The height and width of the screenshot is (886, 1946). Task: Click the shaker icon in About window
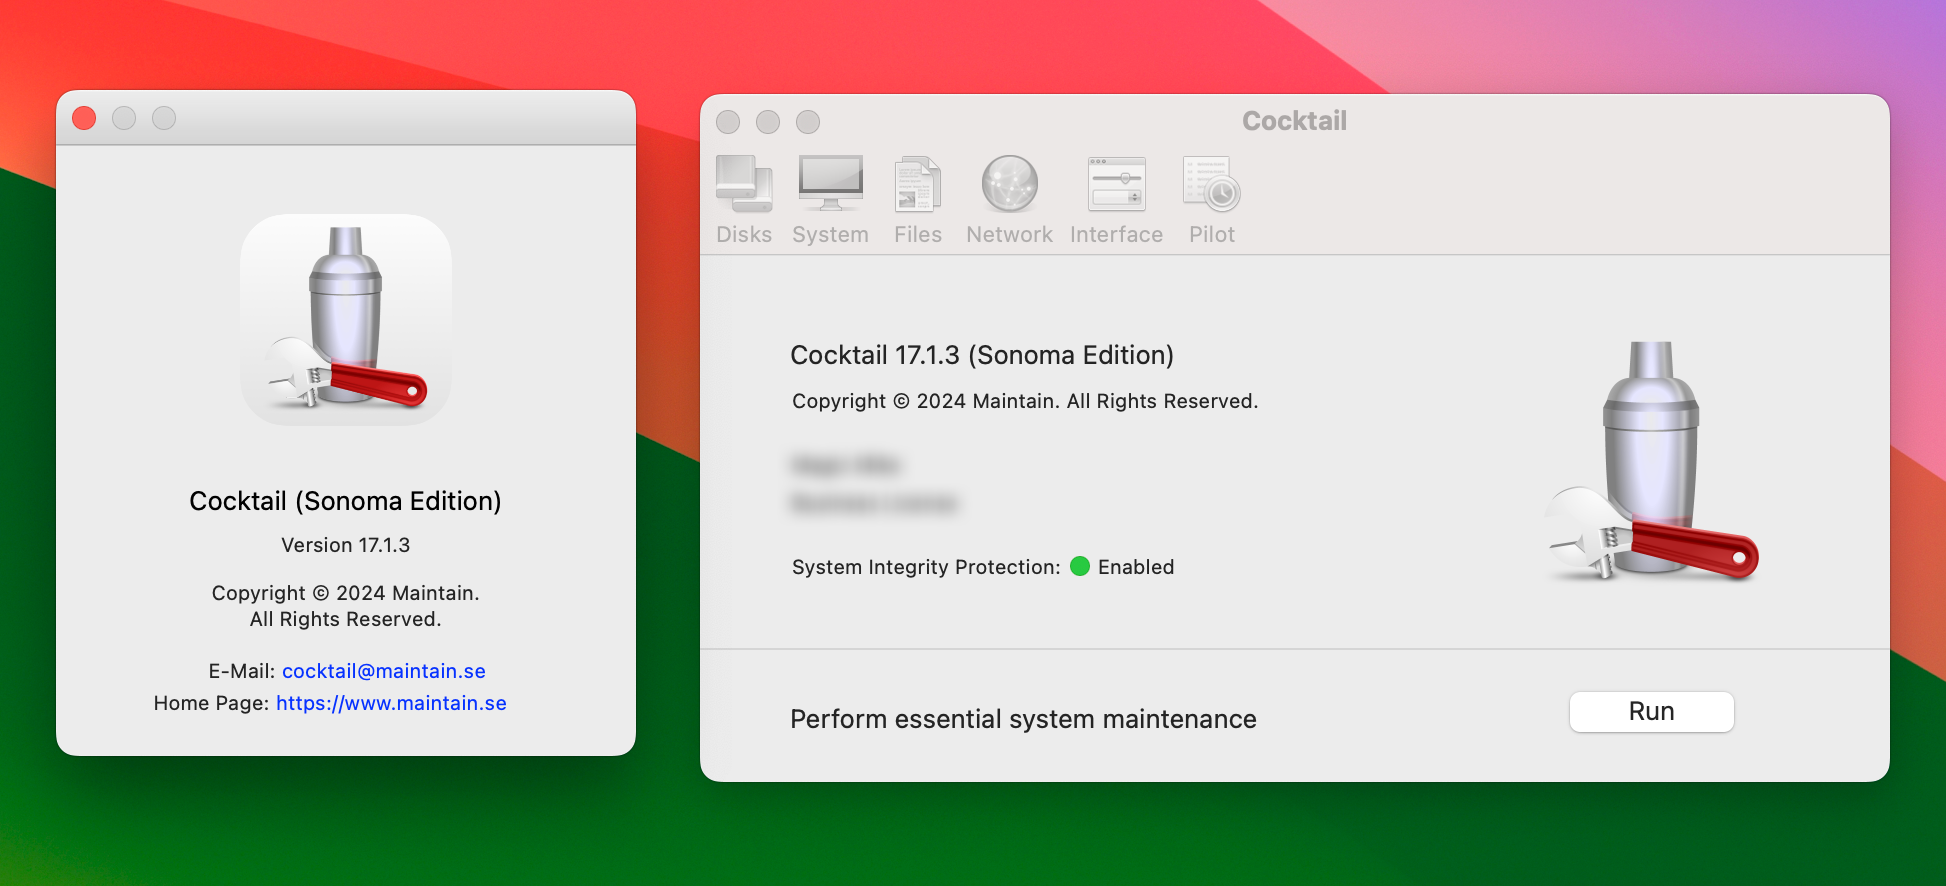click(346, 319)
